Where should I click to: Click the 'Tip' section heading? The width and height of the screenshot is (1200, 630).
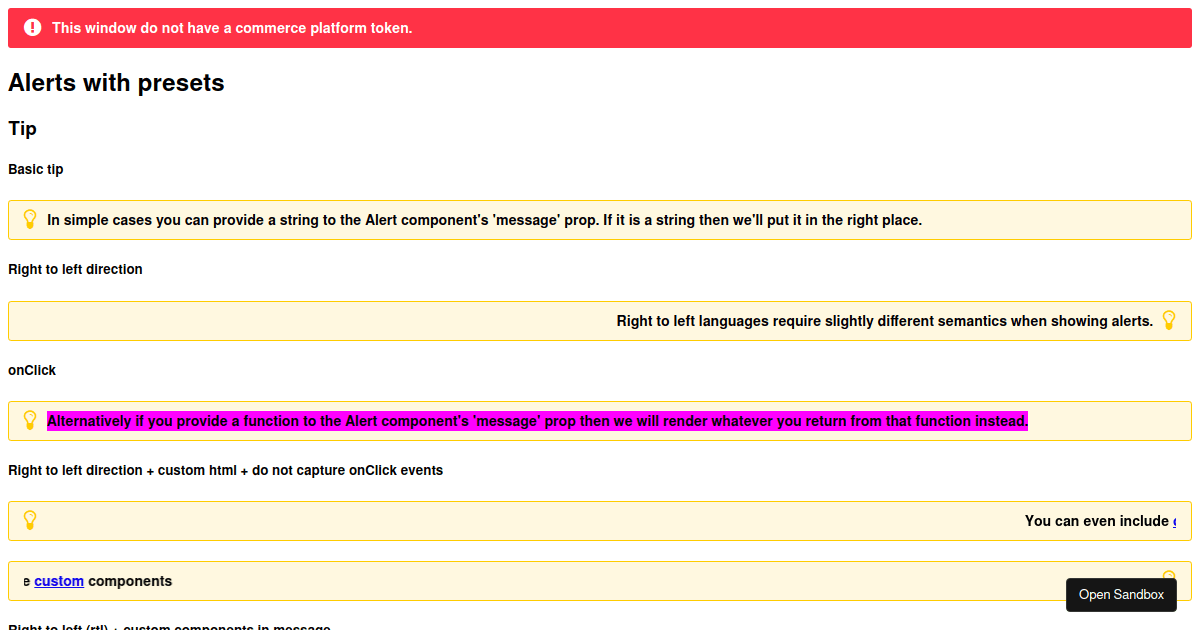(22, 129)
